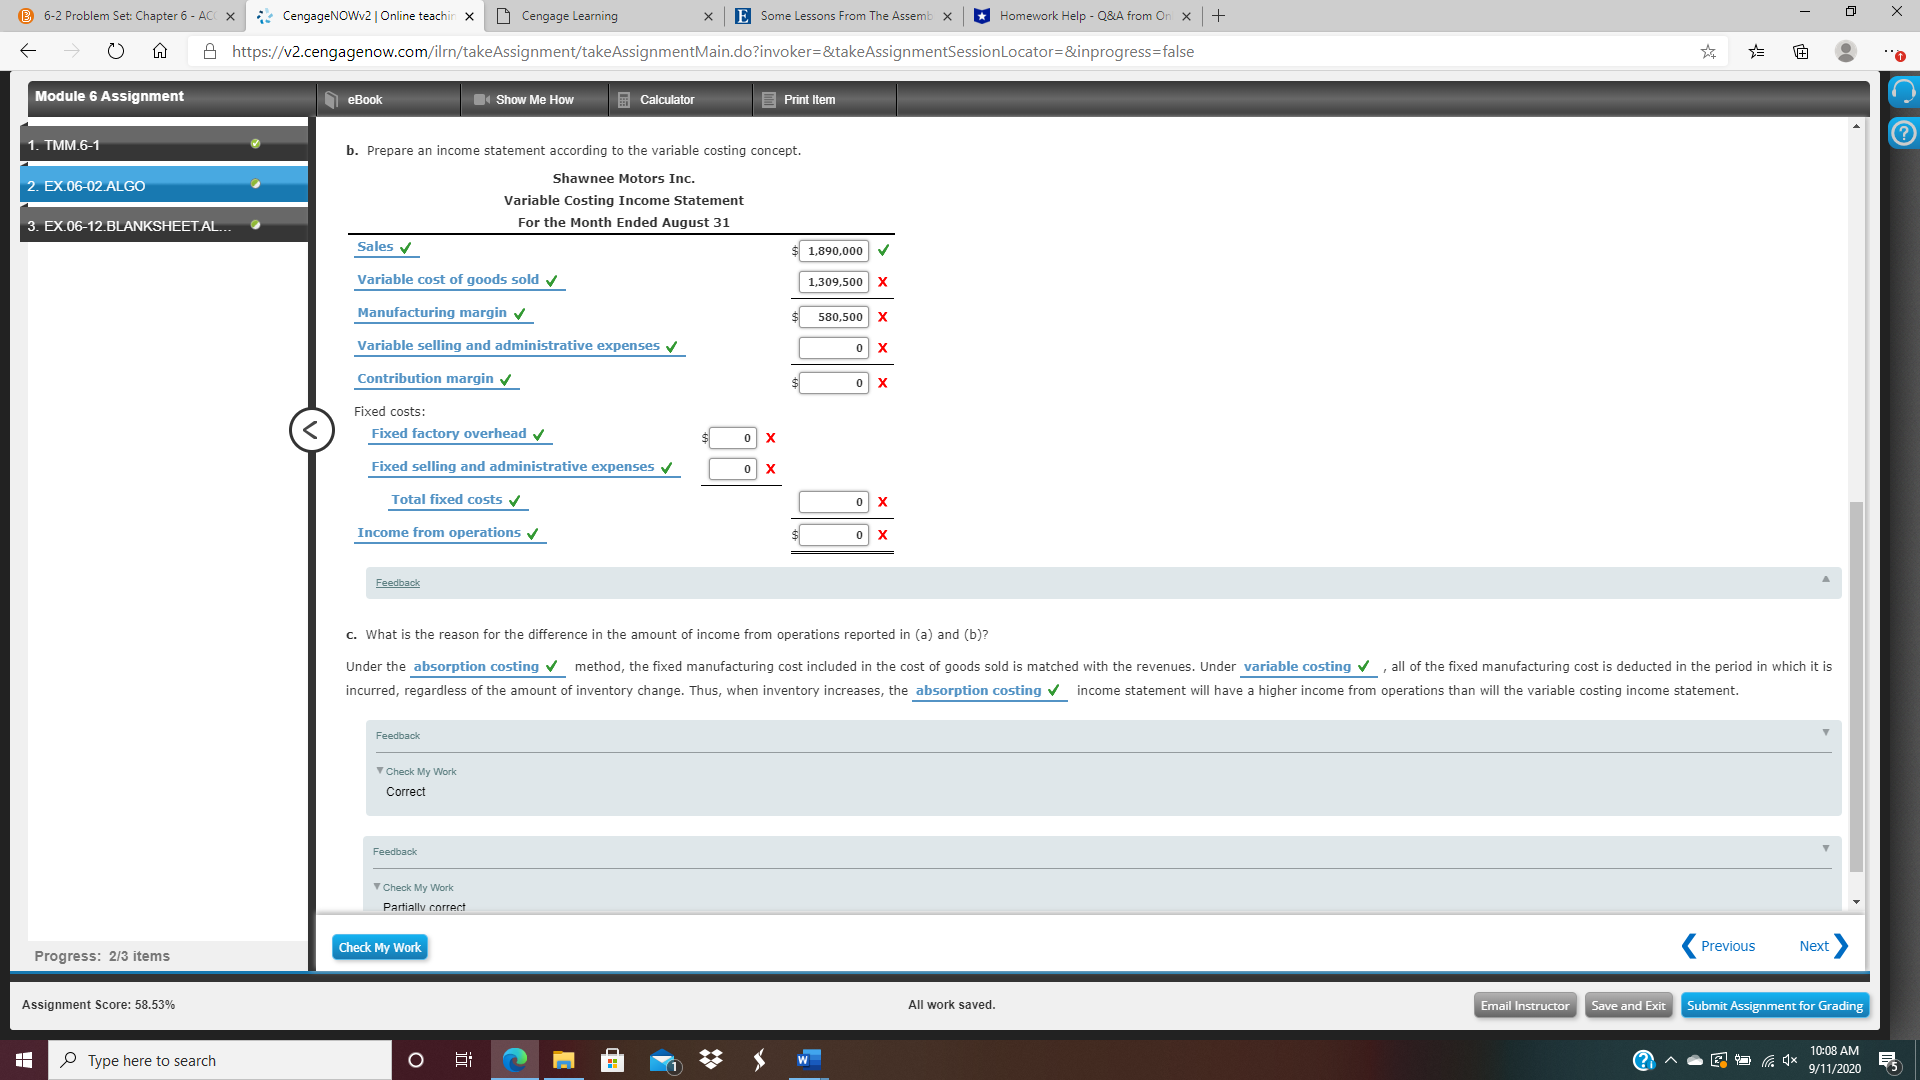Viewport: 1920px width, 1080px height.
Task: Click the help question-mark icon on right edge
Action: (x=1904, y=131)
